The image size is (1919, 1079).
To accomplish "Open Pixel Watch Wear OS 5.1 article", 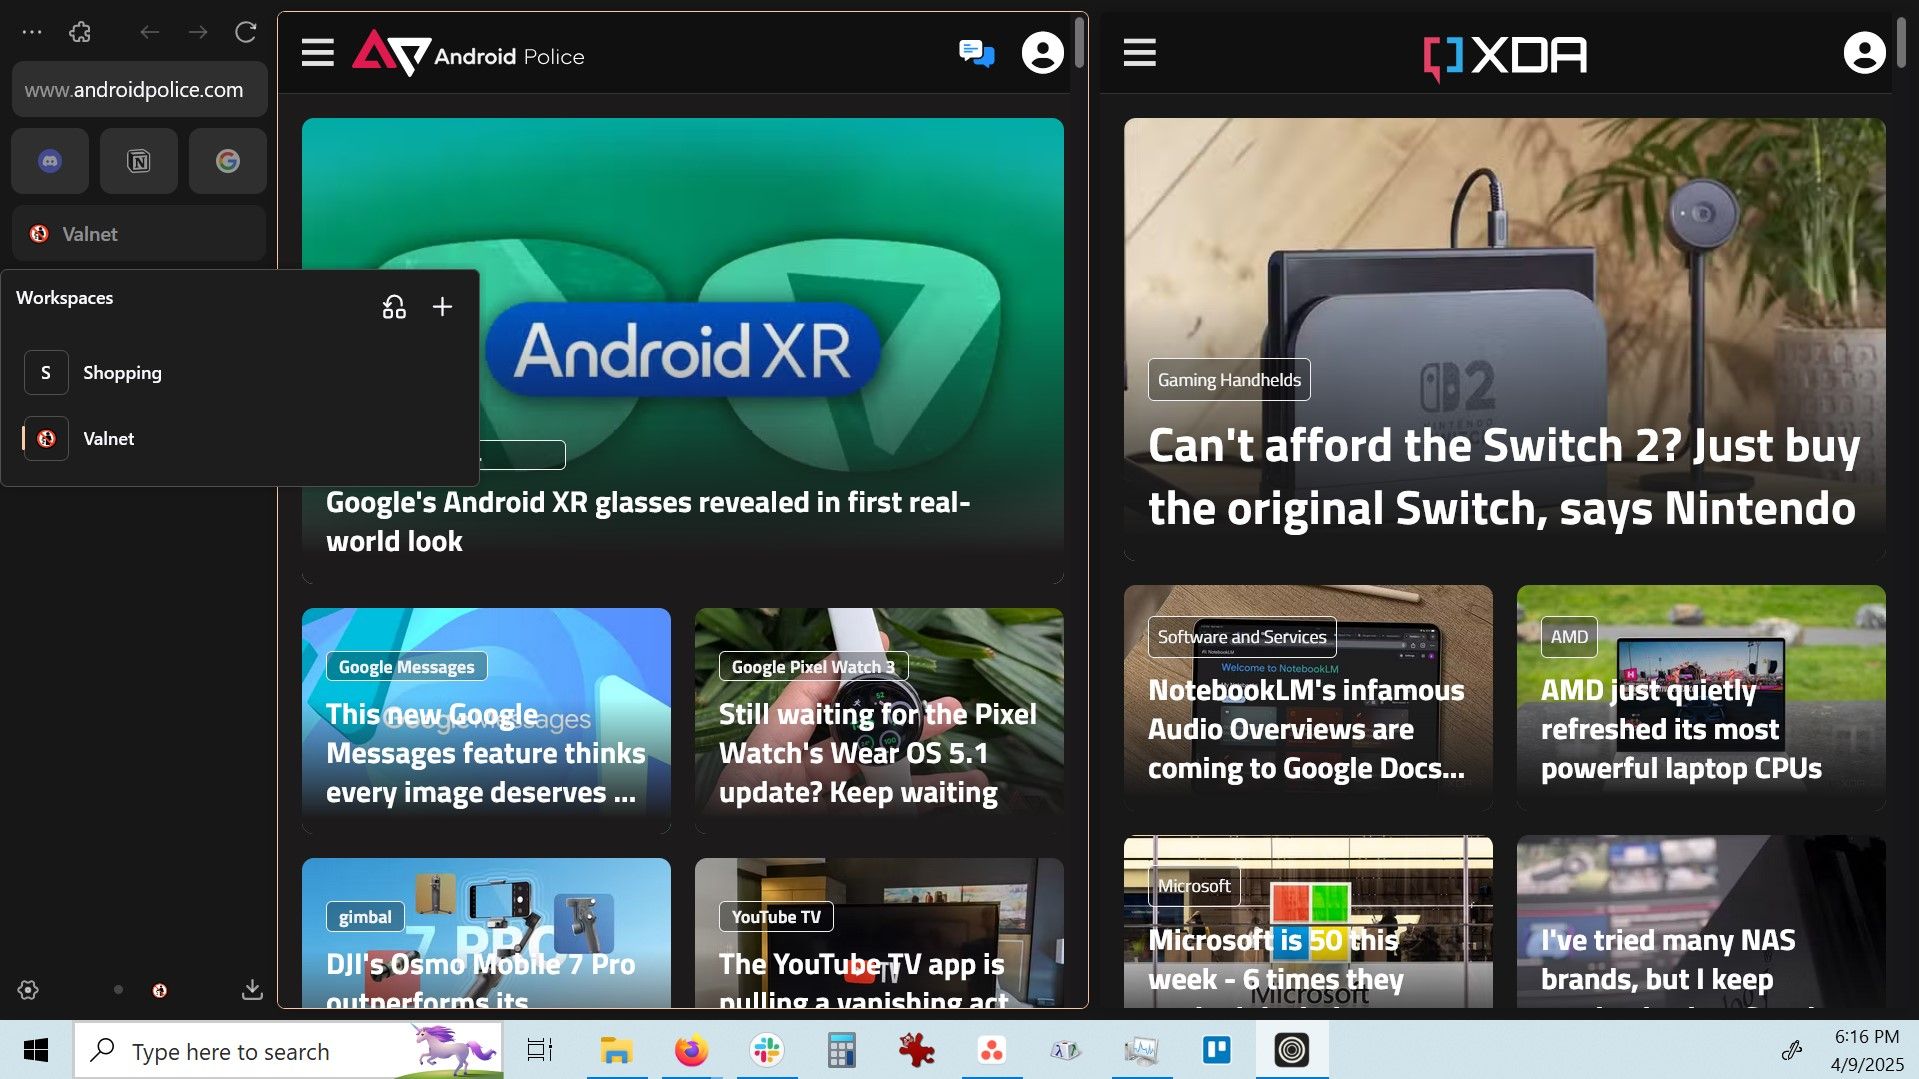I will point(877,753).
